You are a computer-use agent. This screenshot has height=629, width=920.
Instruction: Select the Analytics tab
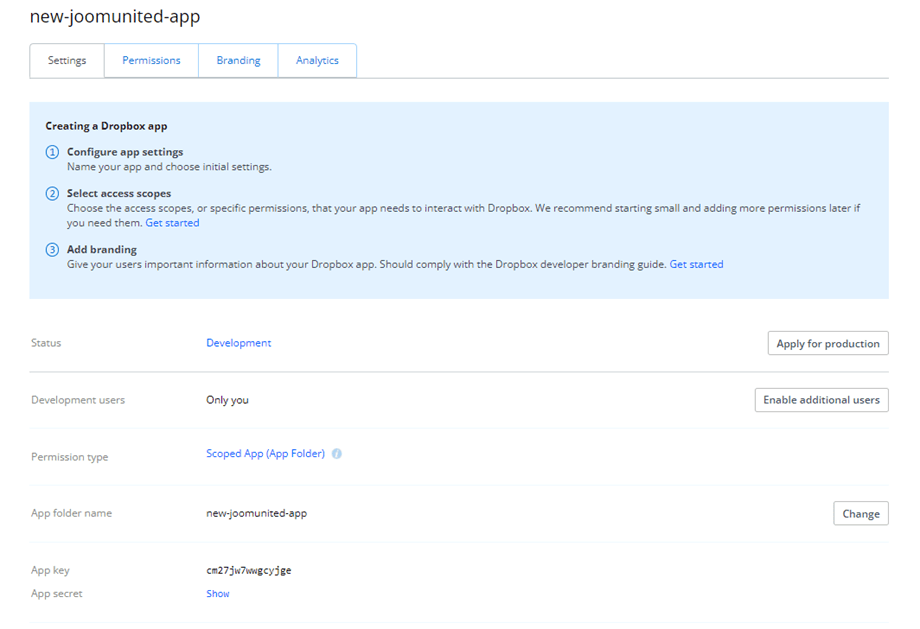317,61
